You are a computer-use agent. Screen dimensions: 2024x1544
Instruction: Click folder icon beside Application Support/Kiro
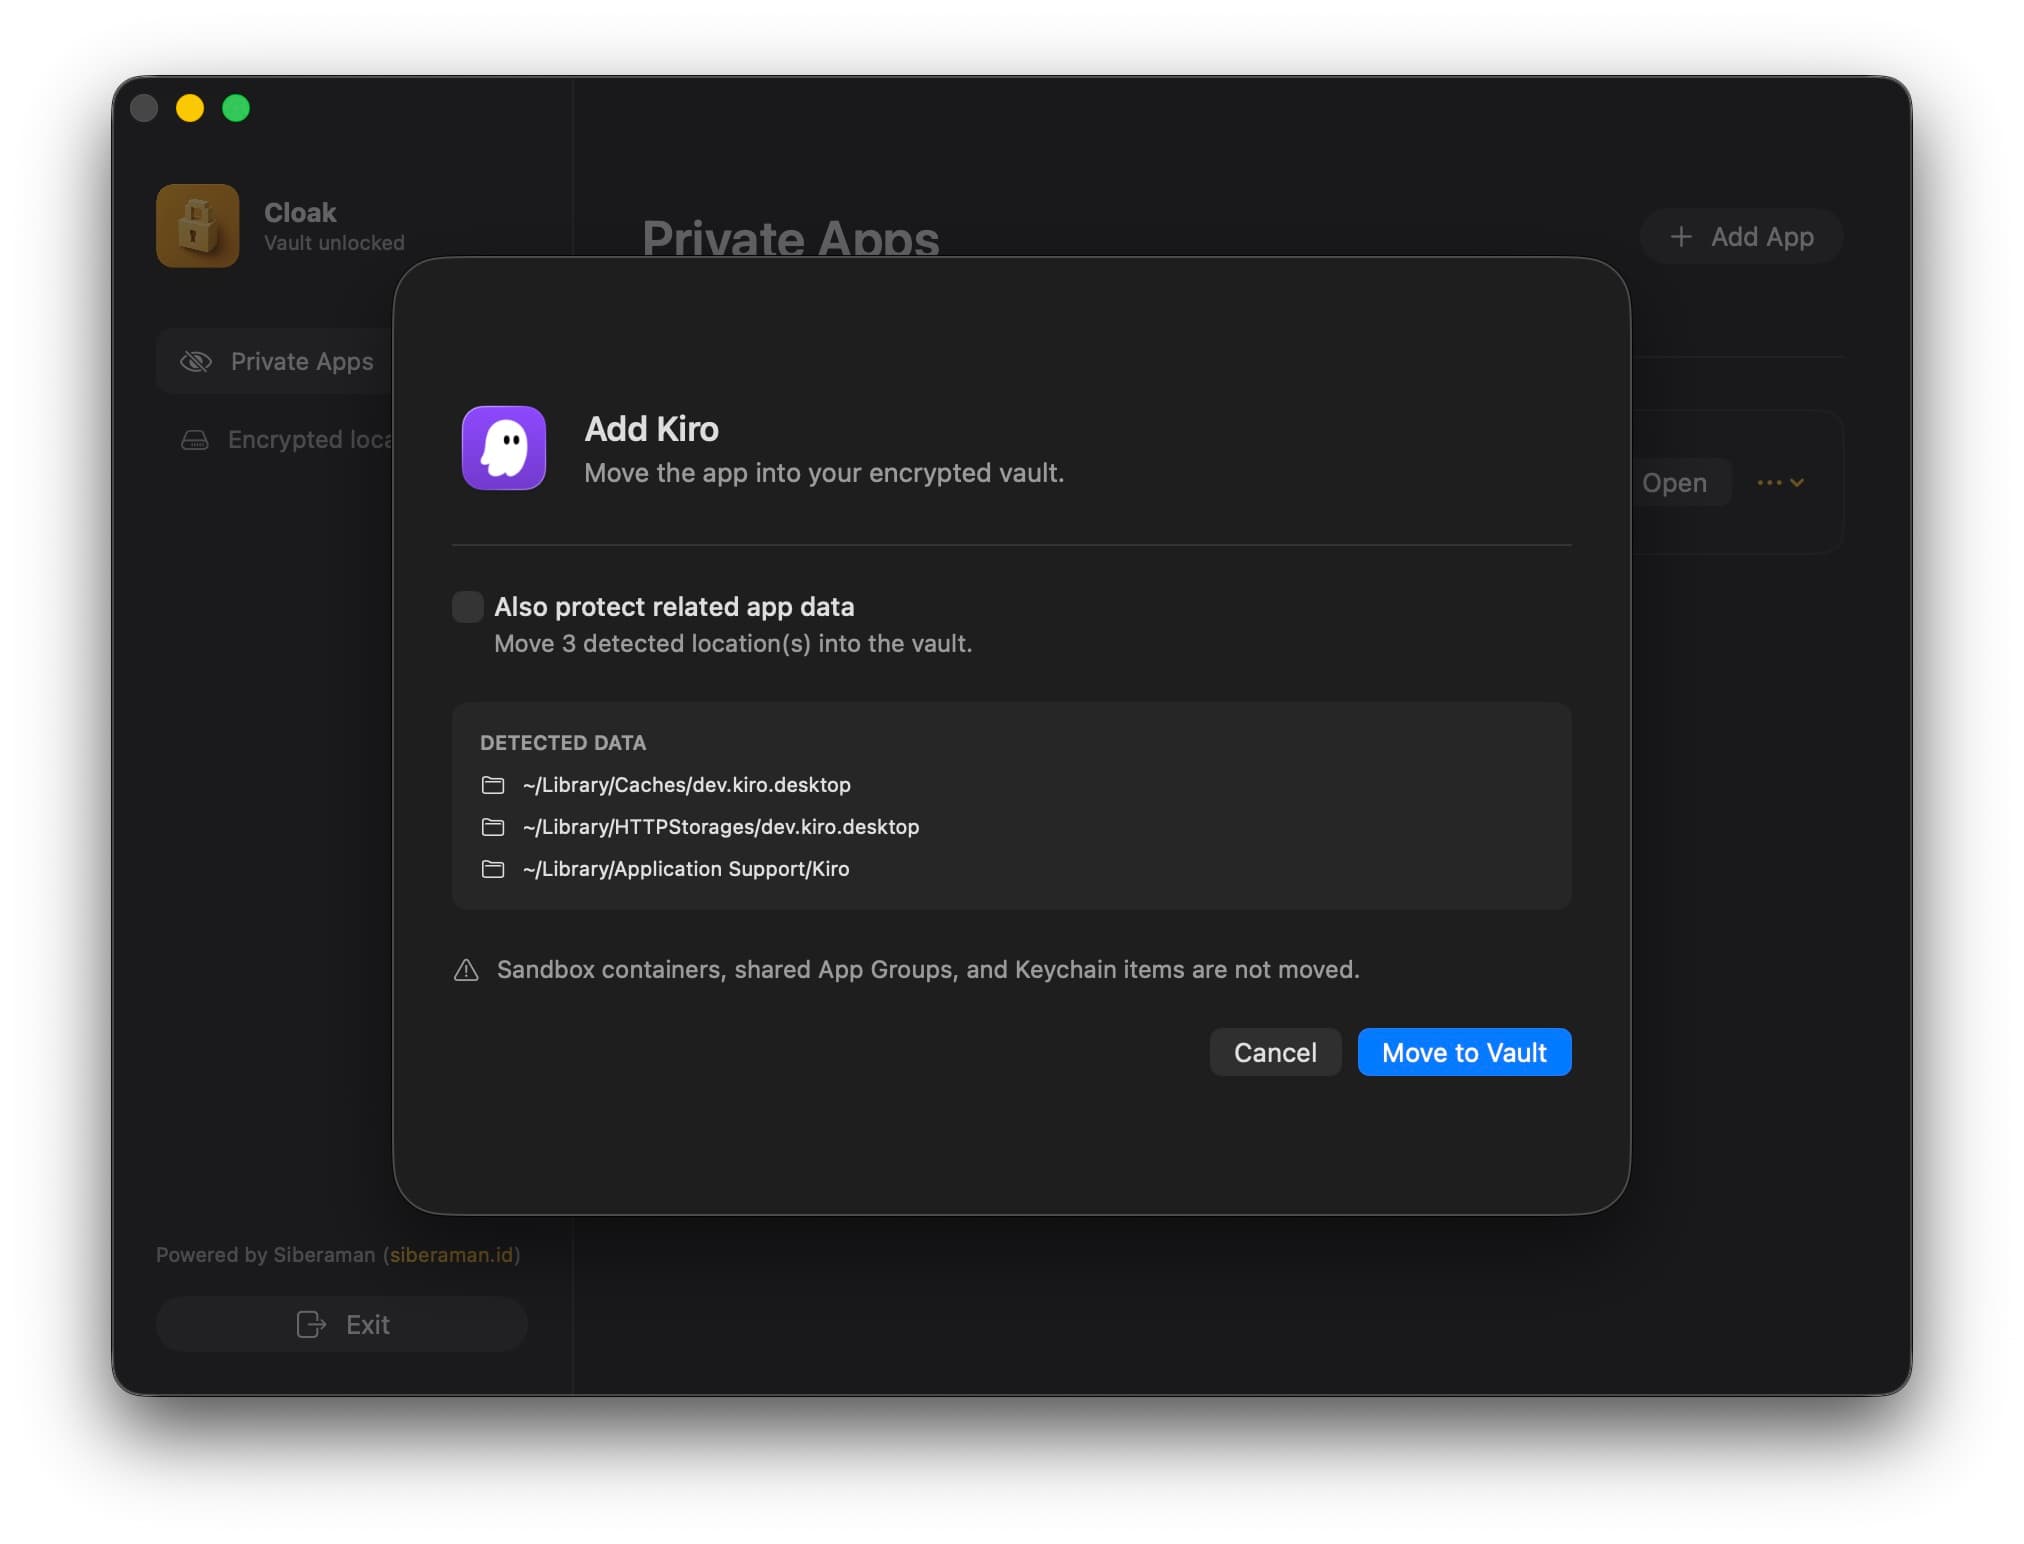click(493, 869)
